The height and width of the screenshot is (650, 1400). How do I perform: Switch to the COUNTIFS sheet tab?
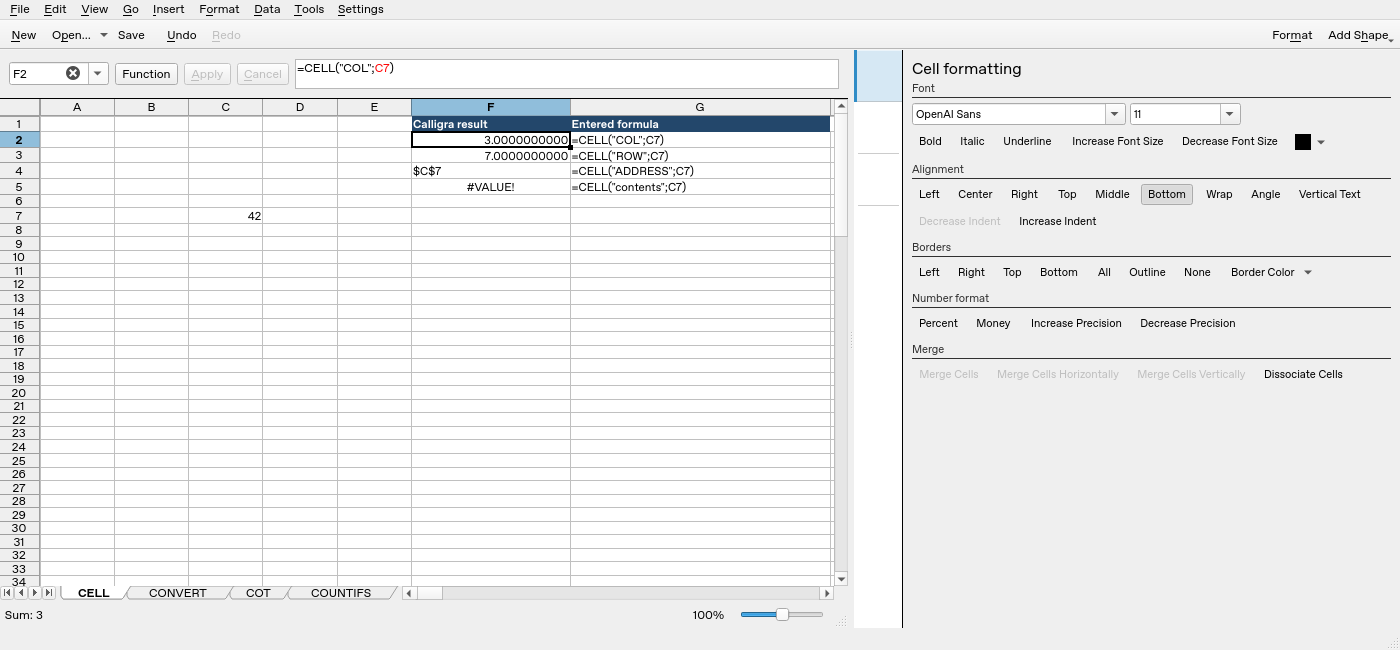point(341,593)
